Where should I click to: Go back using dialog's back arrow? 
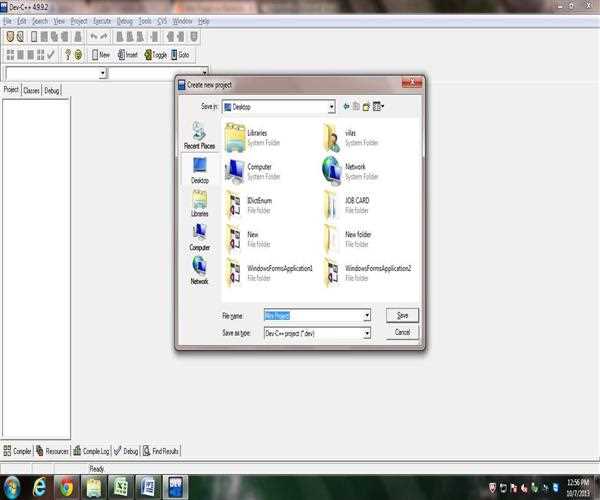(346, 105)
